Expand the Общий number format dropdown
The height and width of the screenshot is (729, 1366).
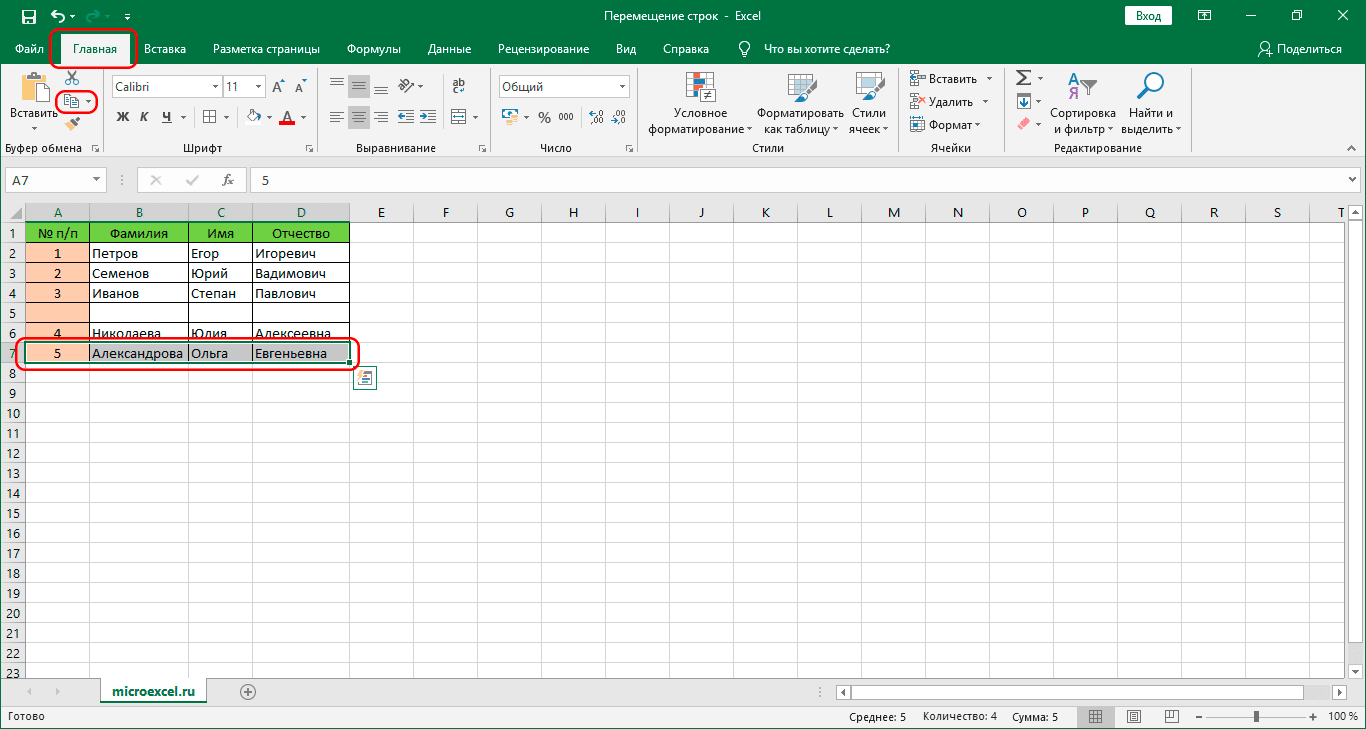622,87
